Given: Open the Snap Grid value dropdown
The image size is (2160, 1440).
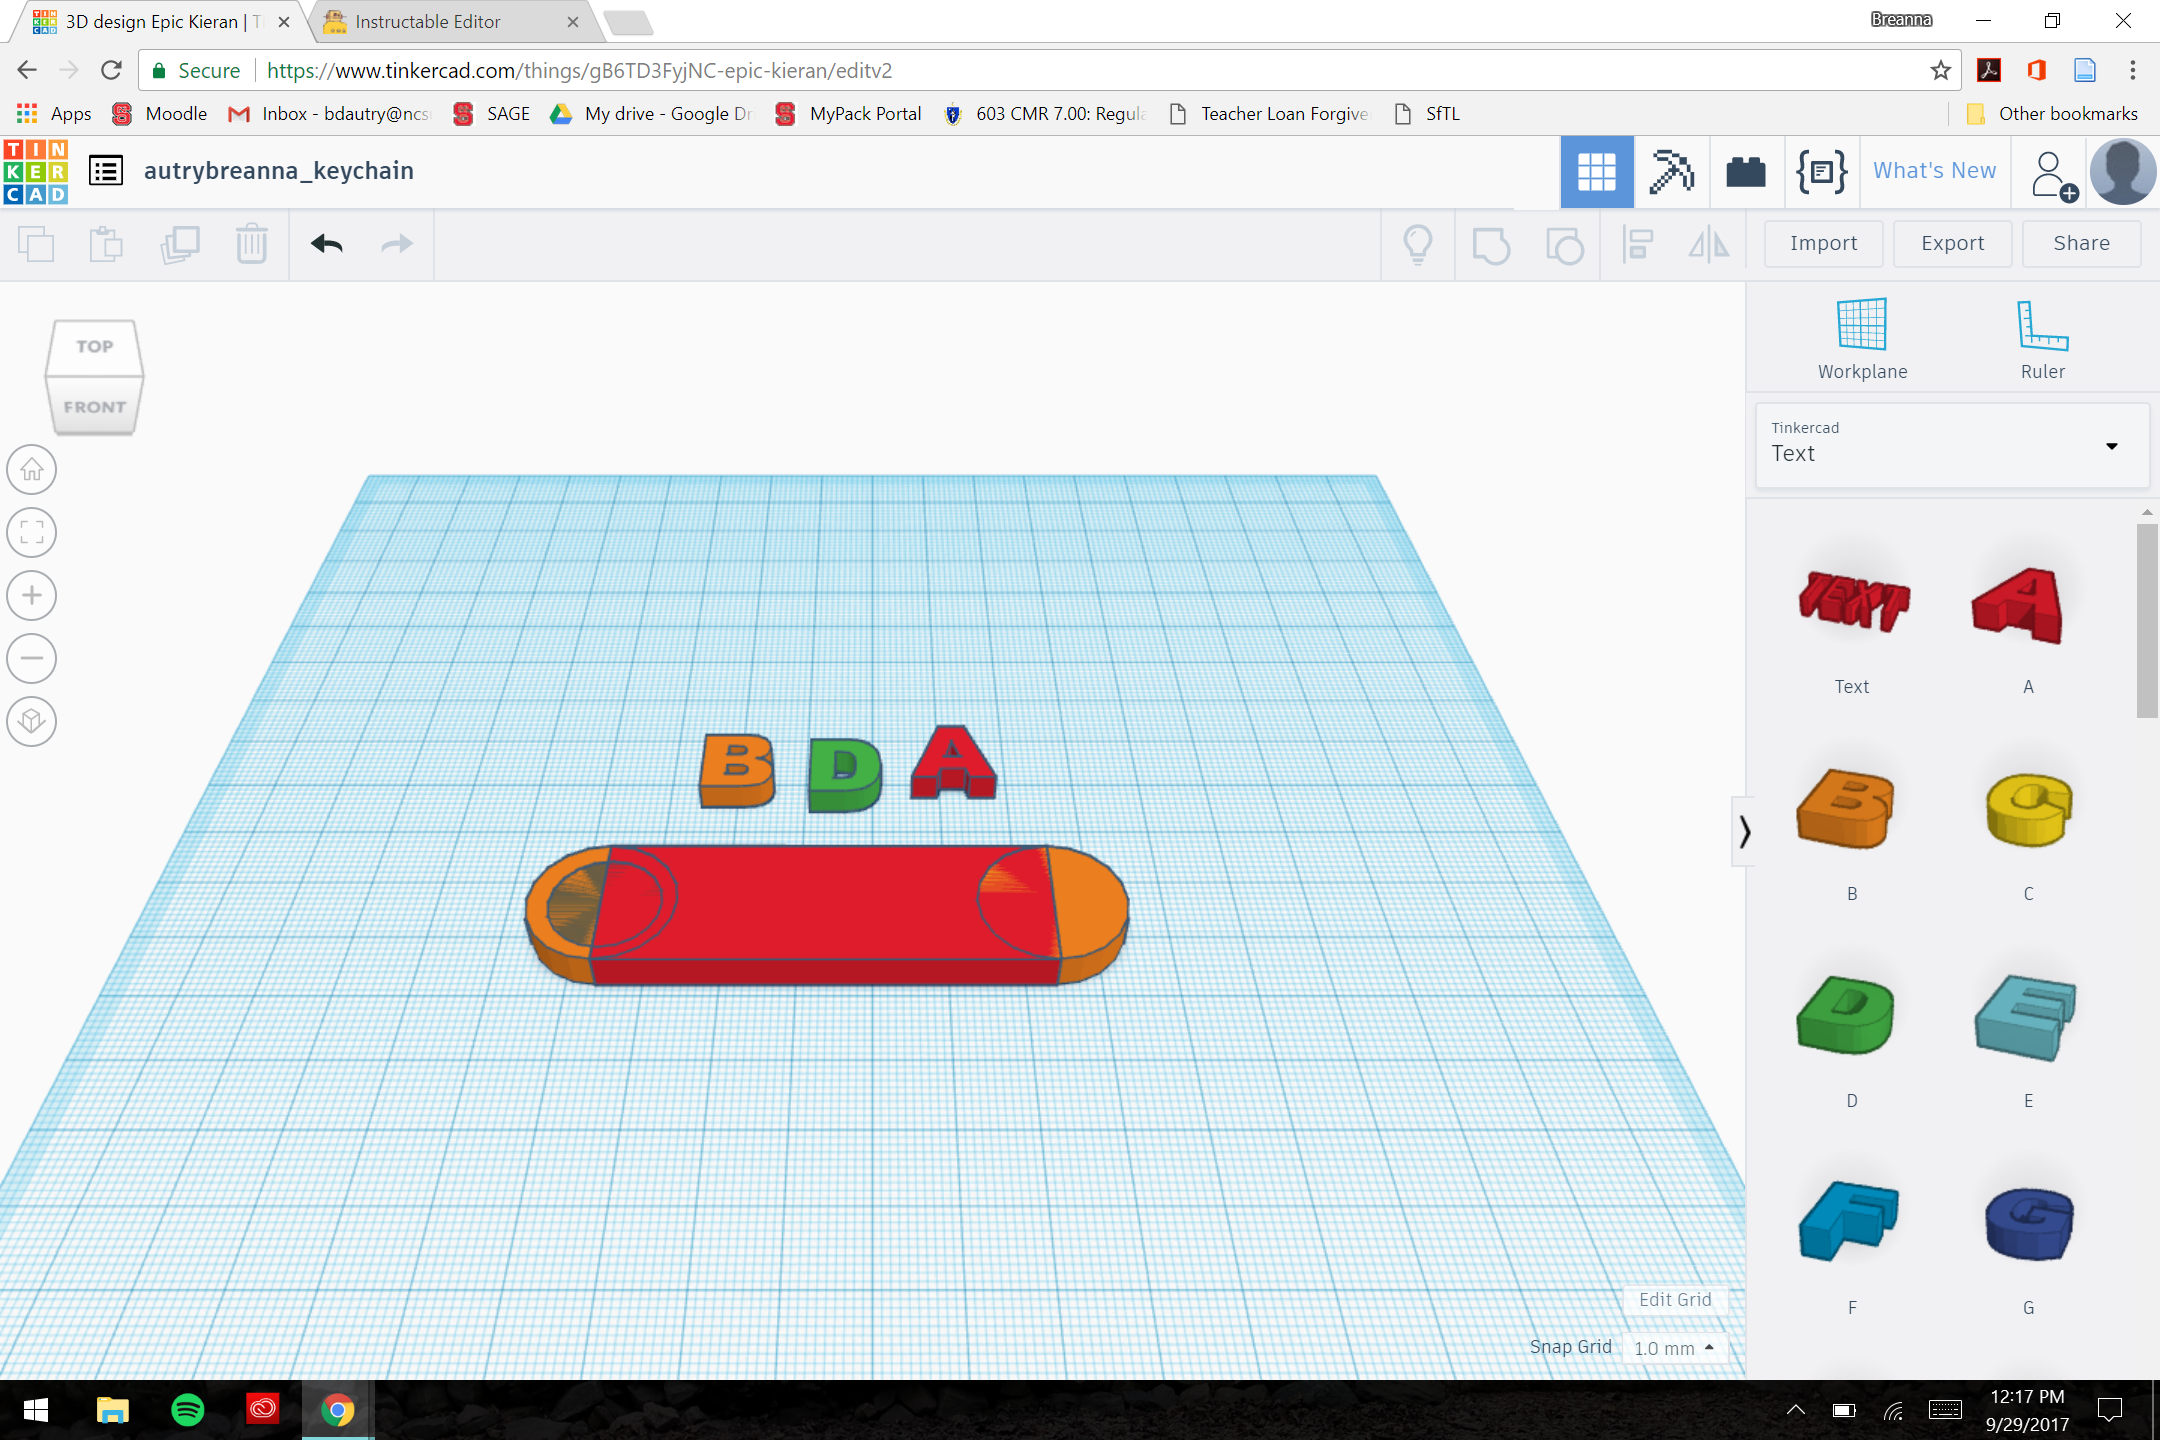Looking at the screenshot, I should 1673,1347.
